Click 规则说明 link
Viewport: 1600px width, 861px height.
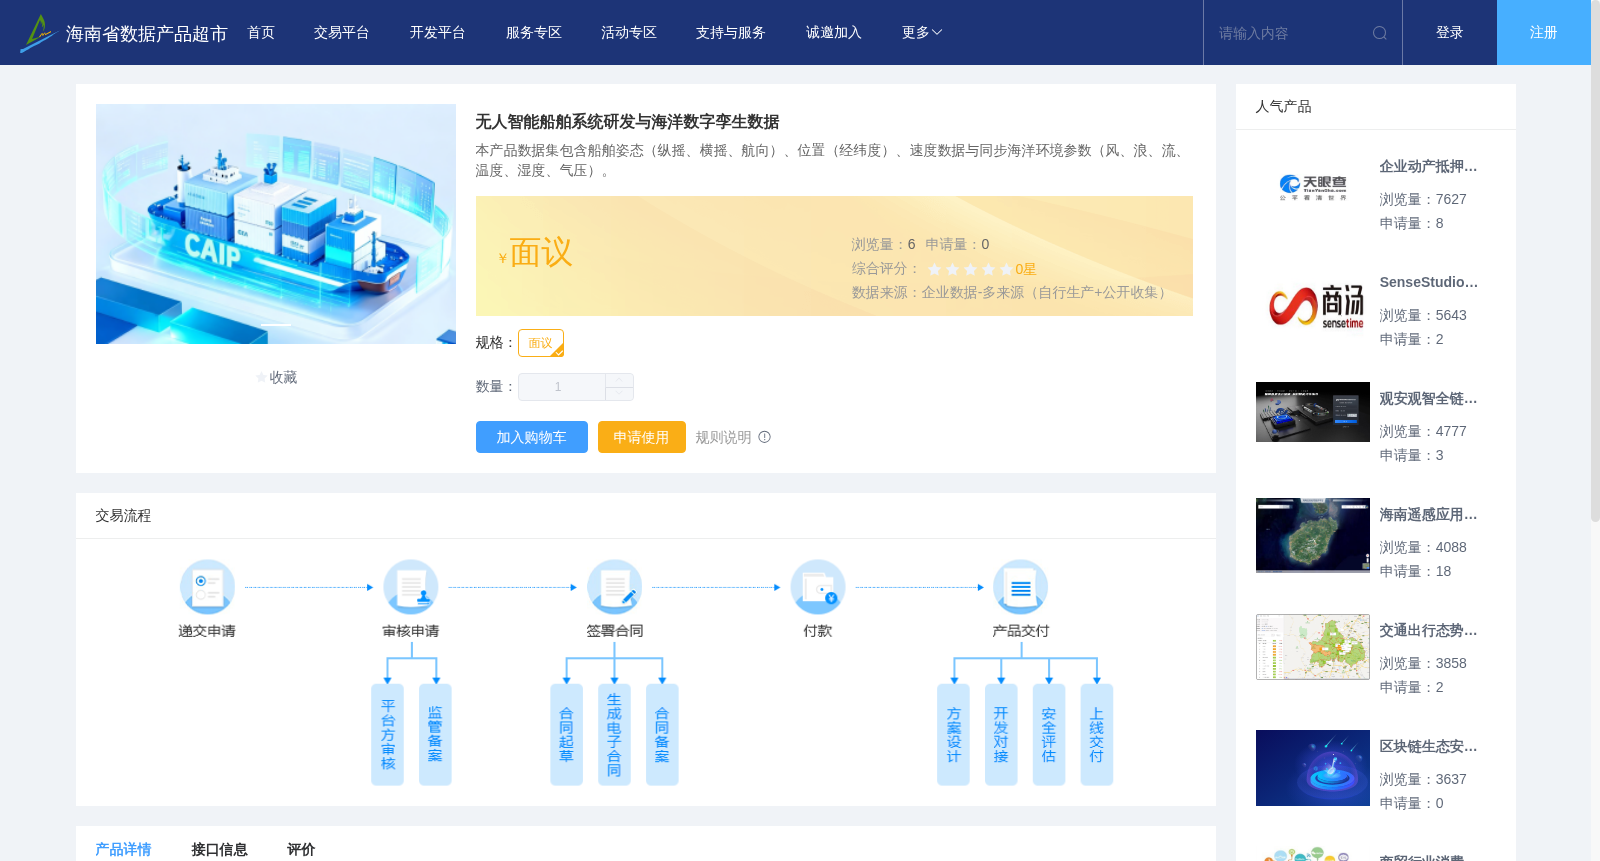click(723, 437)
